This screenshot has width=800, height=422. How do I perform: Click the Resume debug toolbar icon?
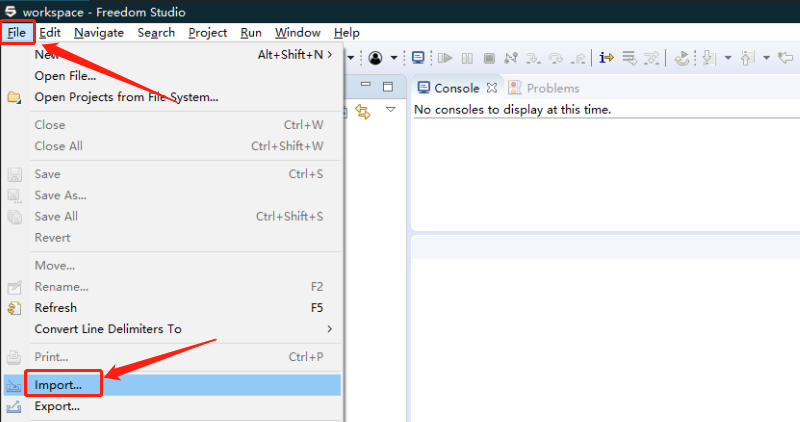tap(445, 58)
